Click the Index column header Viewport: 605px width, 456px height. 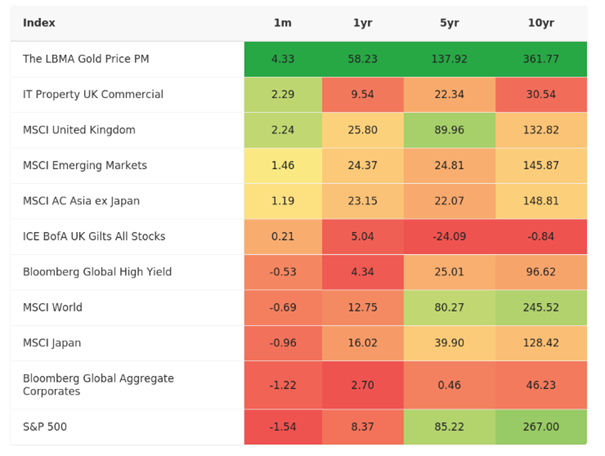click(x=40, y=22)
